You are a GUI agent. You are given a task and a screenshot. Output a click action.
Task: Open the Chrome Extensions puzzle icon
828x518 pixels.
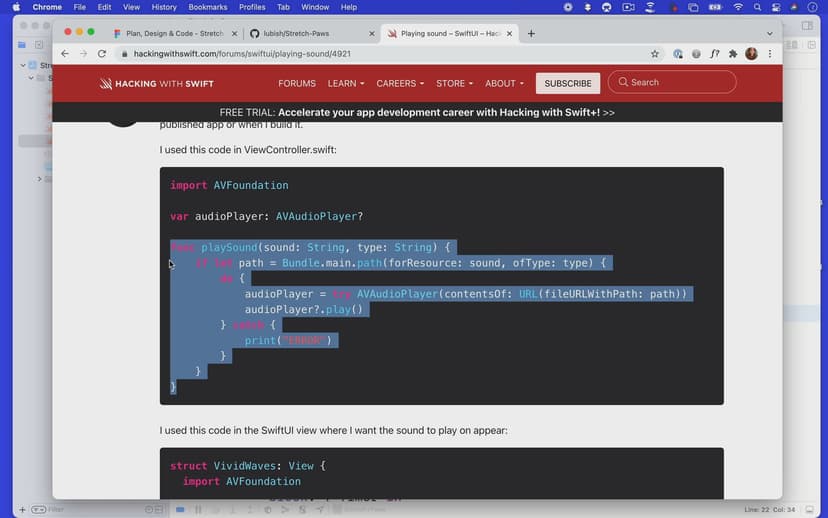733,54
